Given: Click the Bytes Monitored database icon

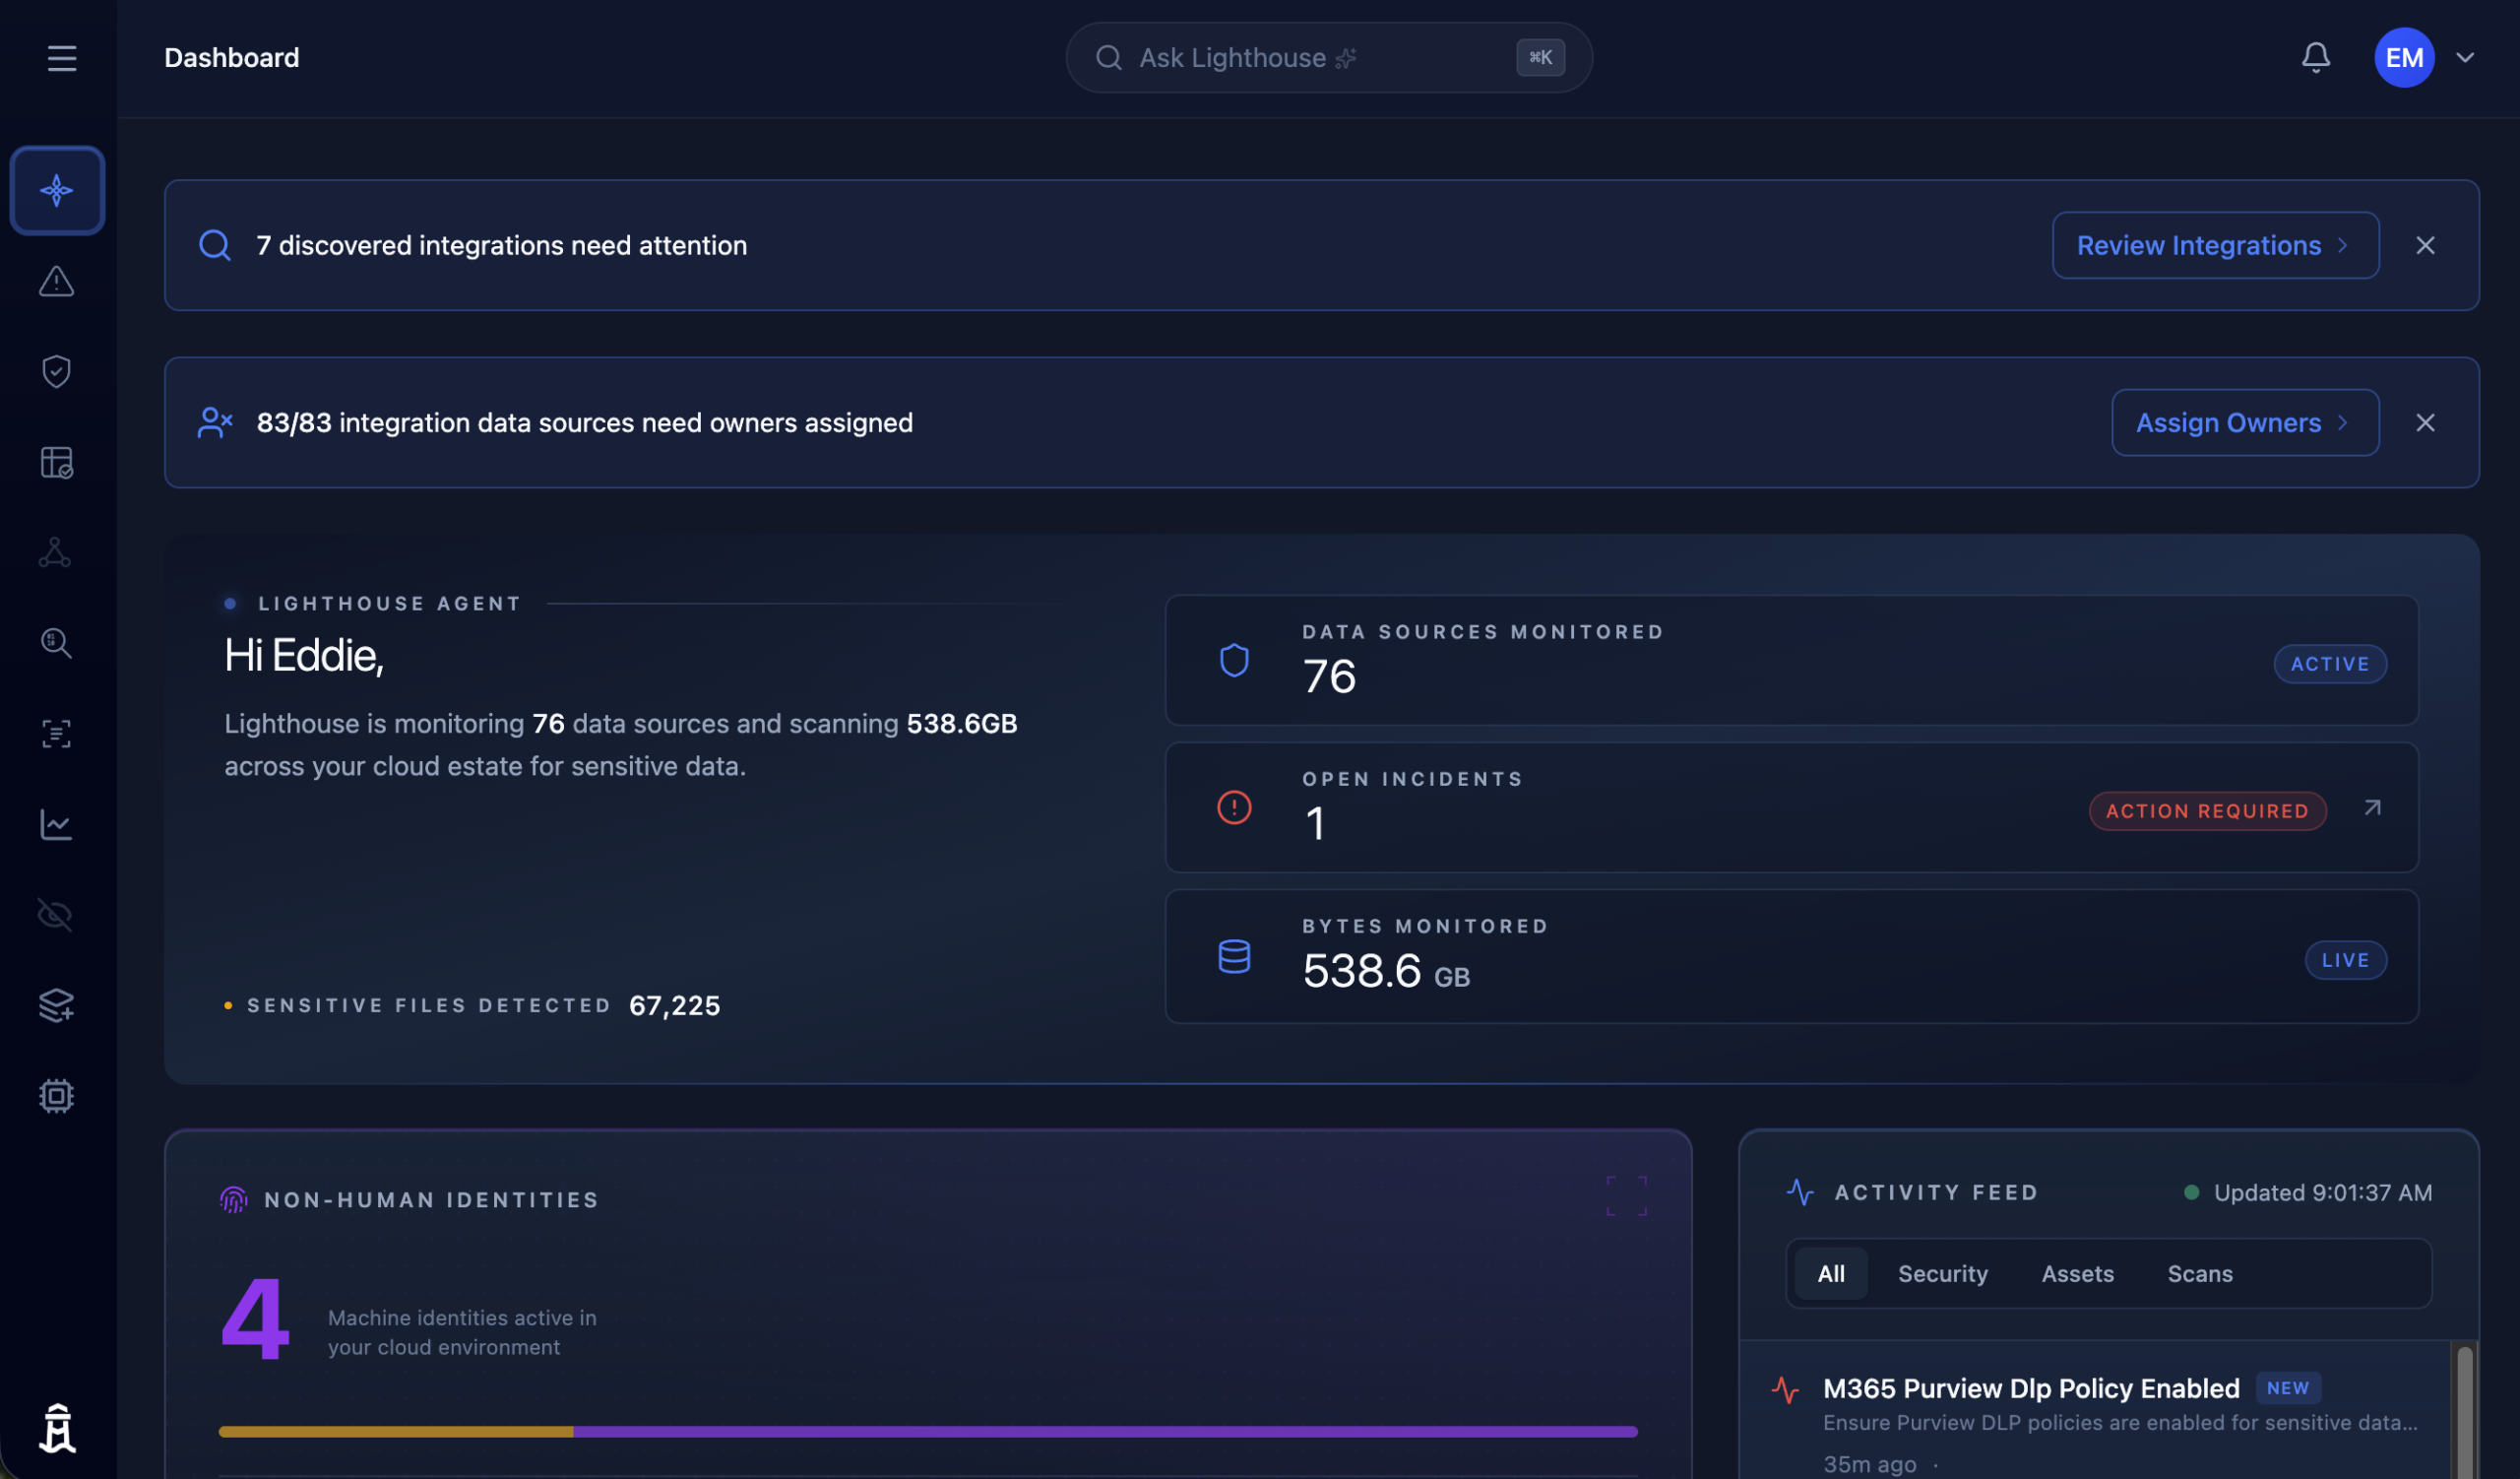Looking at the screenshot, I should click(1234, 956).
